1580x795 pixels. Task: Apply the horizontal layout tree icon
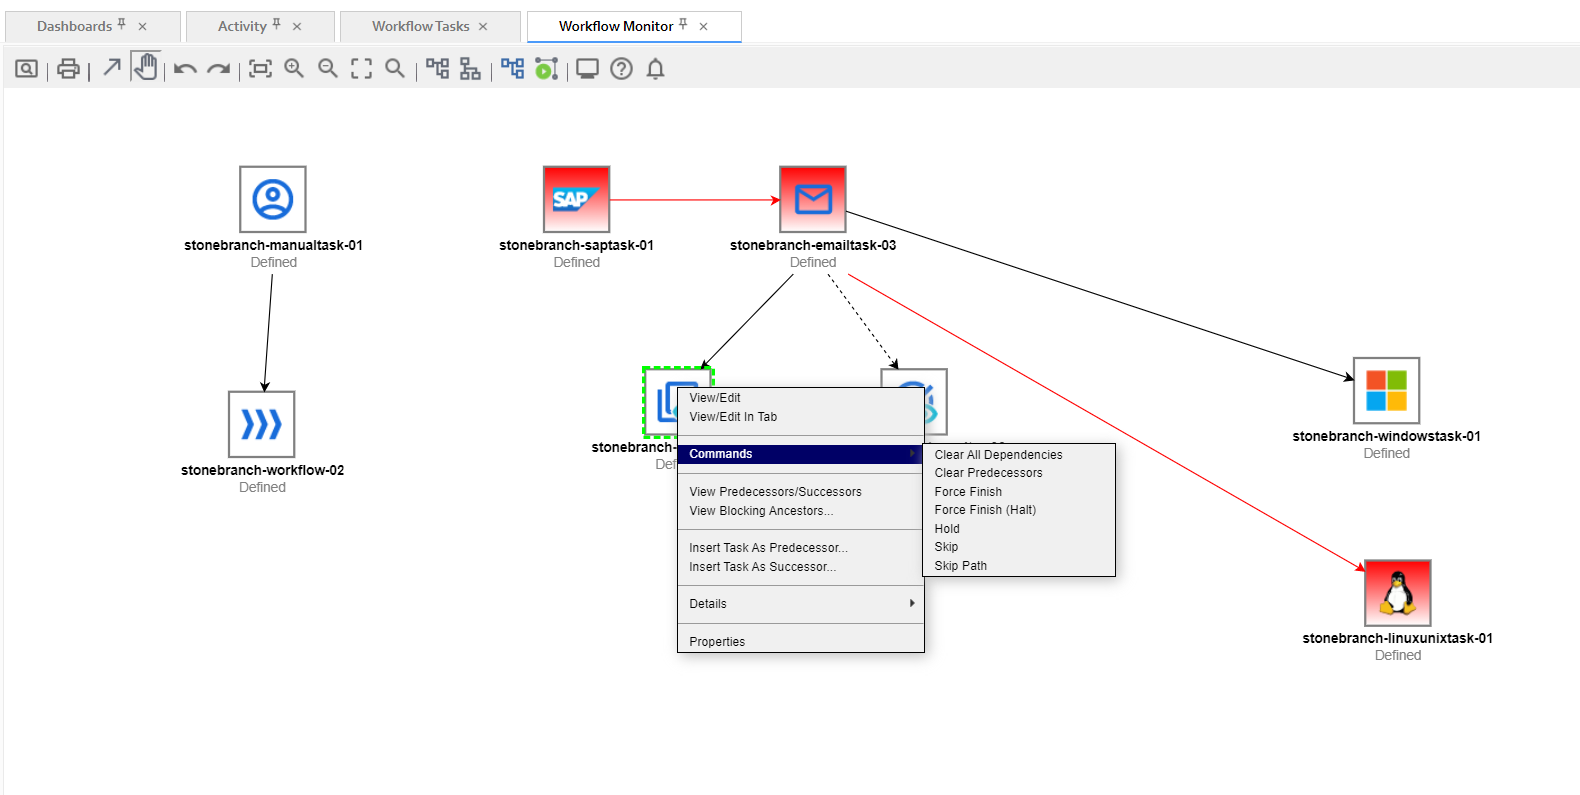click(437, 68)
